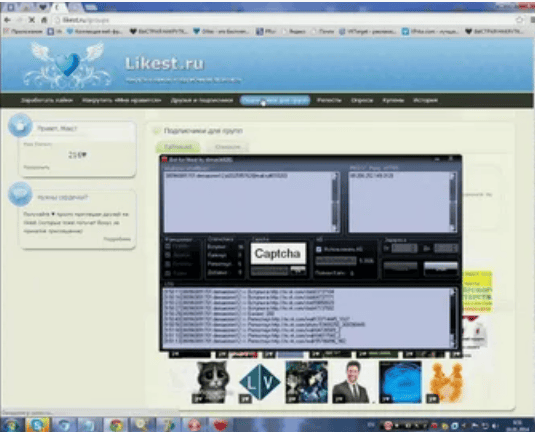Close the bot window

(451, 159)
